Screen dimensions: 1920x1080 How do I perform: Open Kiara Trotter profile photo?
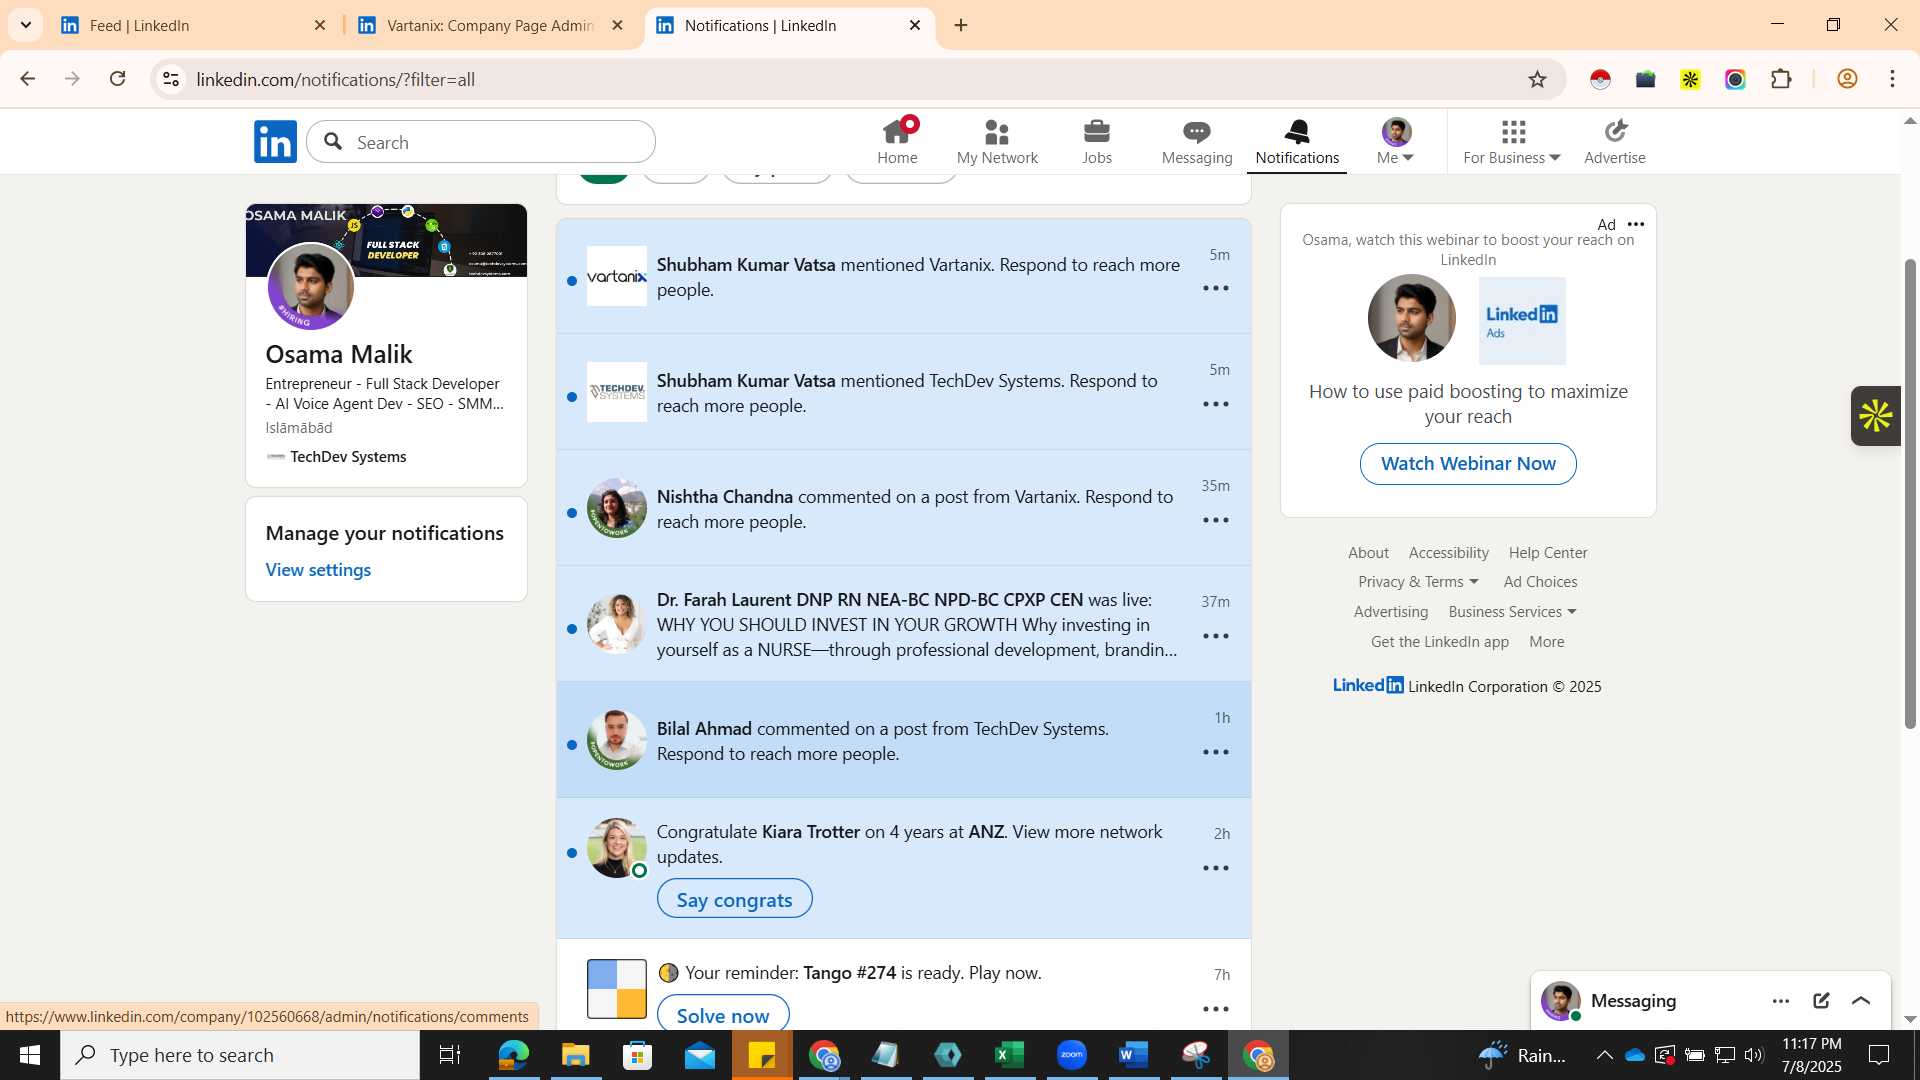616,849
